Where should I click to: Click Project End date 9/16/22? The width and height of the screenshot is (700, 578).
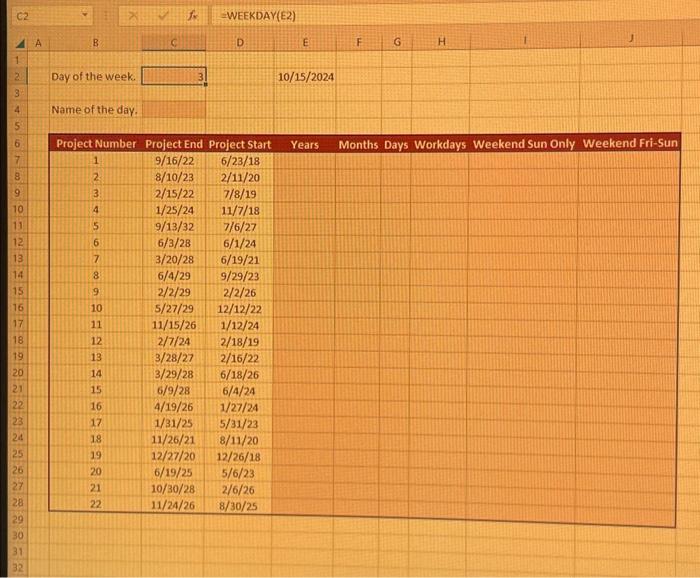174,161
